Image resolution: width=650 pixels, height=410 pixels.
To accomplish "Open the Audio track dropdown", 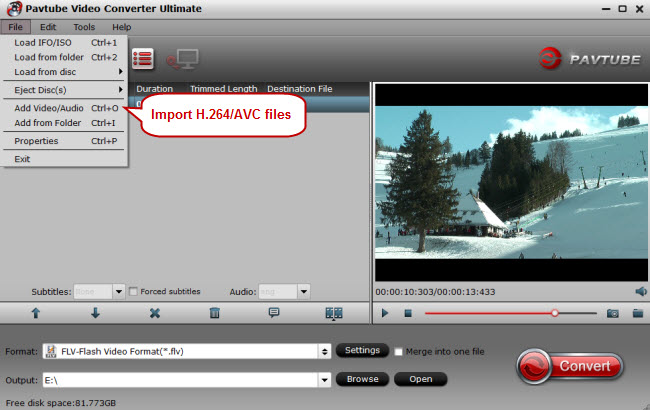I will pos(304,292).
